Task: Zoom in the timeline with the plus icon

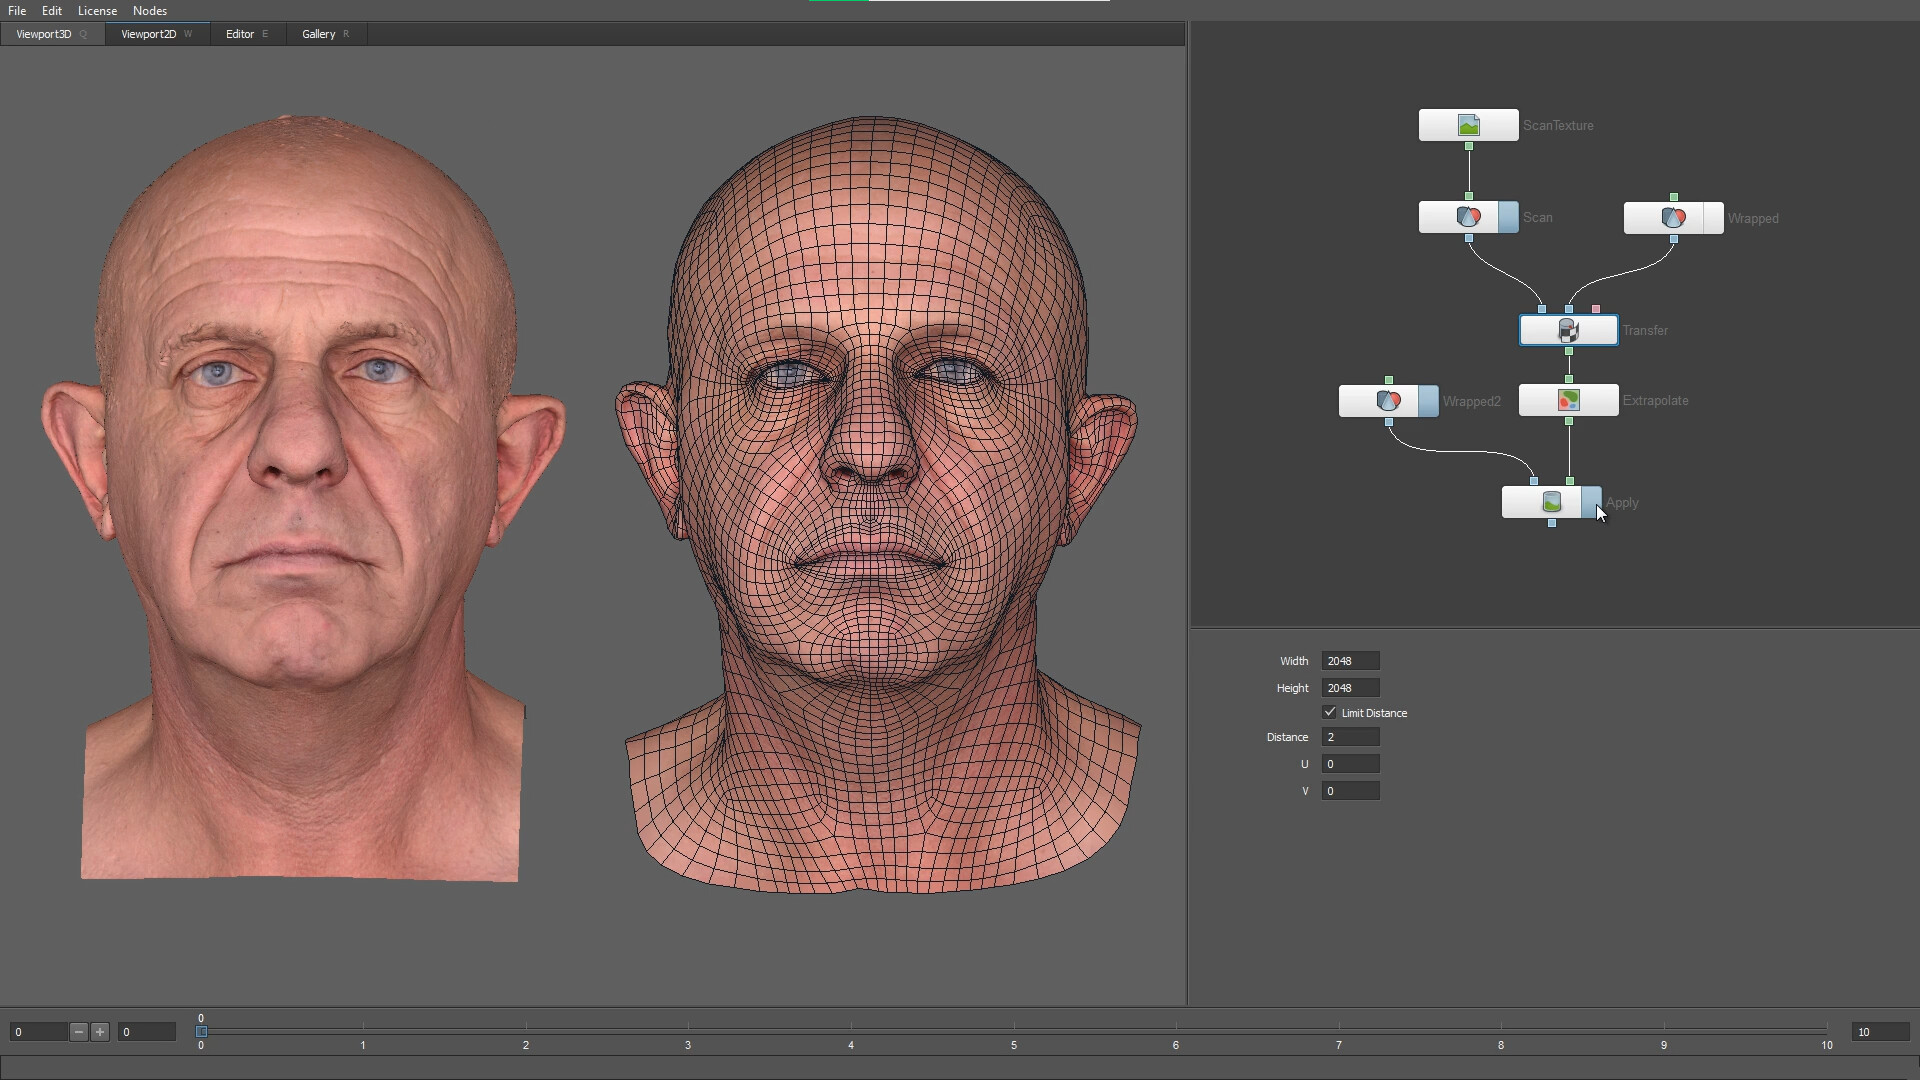Action: [100, 1032]
